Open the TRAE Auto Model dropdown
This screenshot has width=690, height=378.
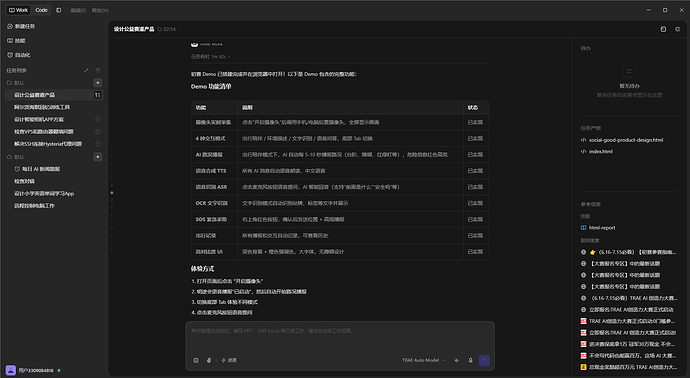[423, 360]
